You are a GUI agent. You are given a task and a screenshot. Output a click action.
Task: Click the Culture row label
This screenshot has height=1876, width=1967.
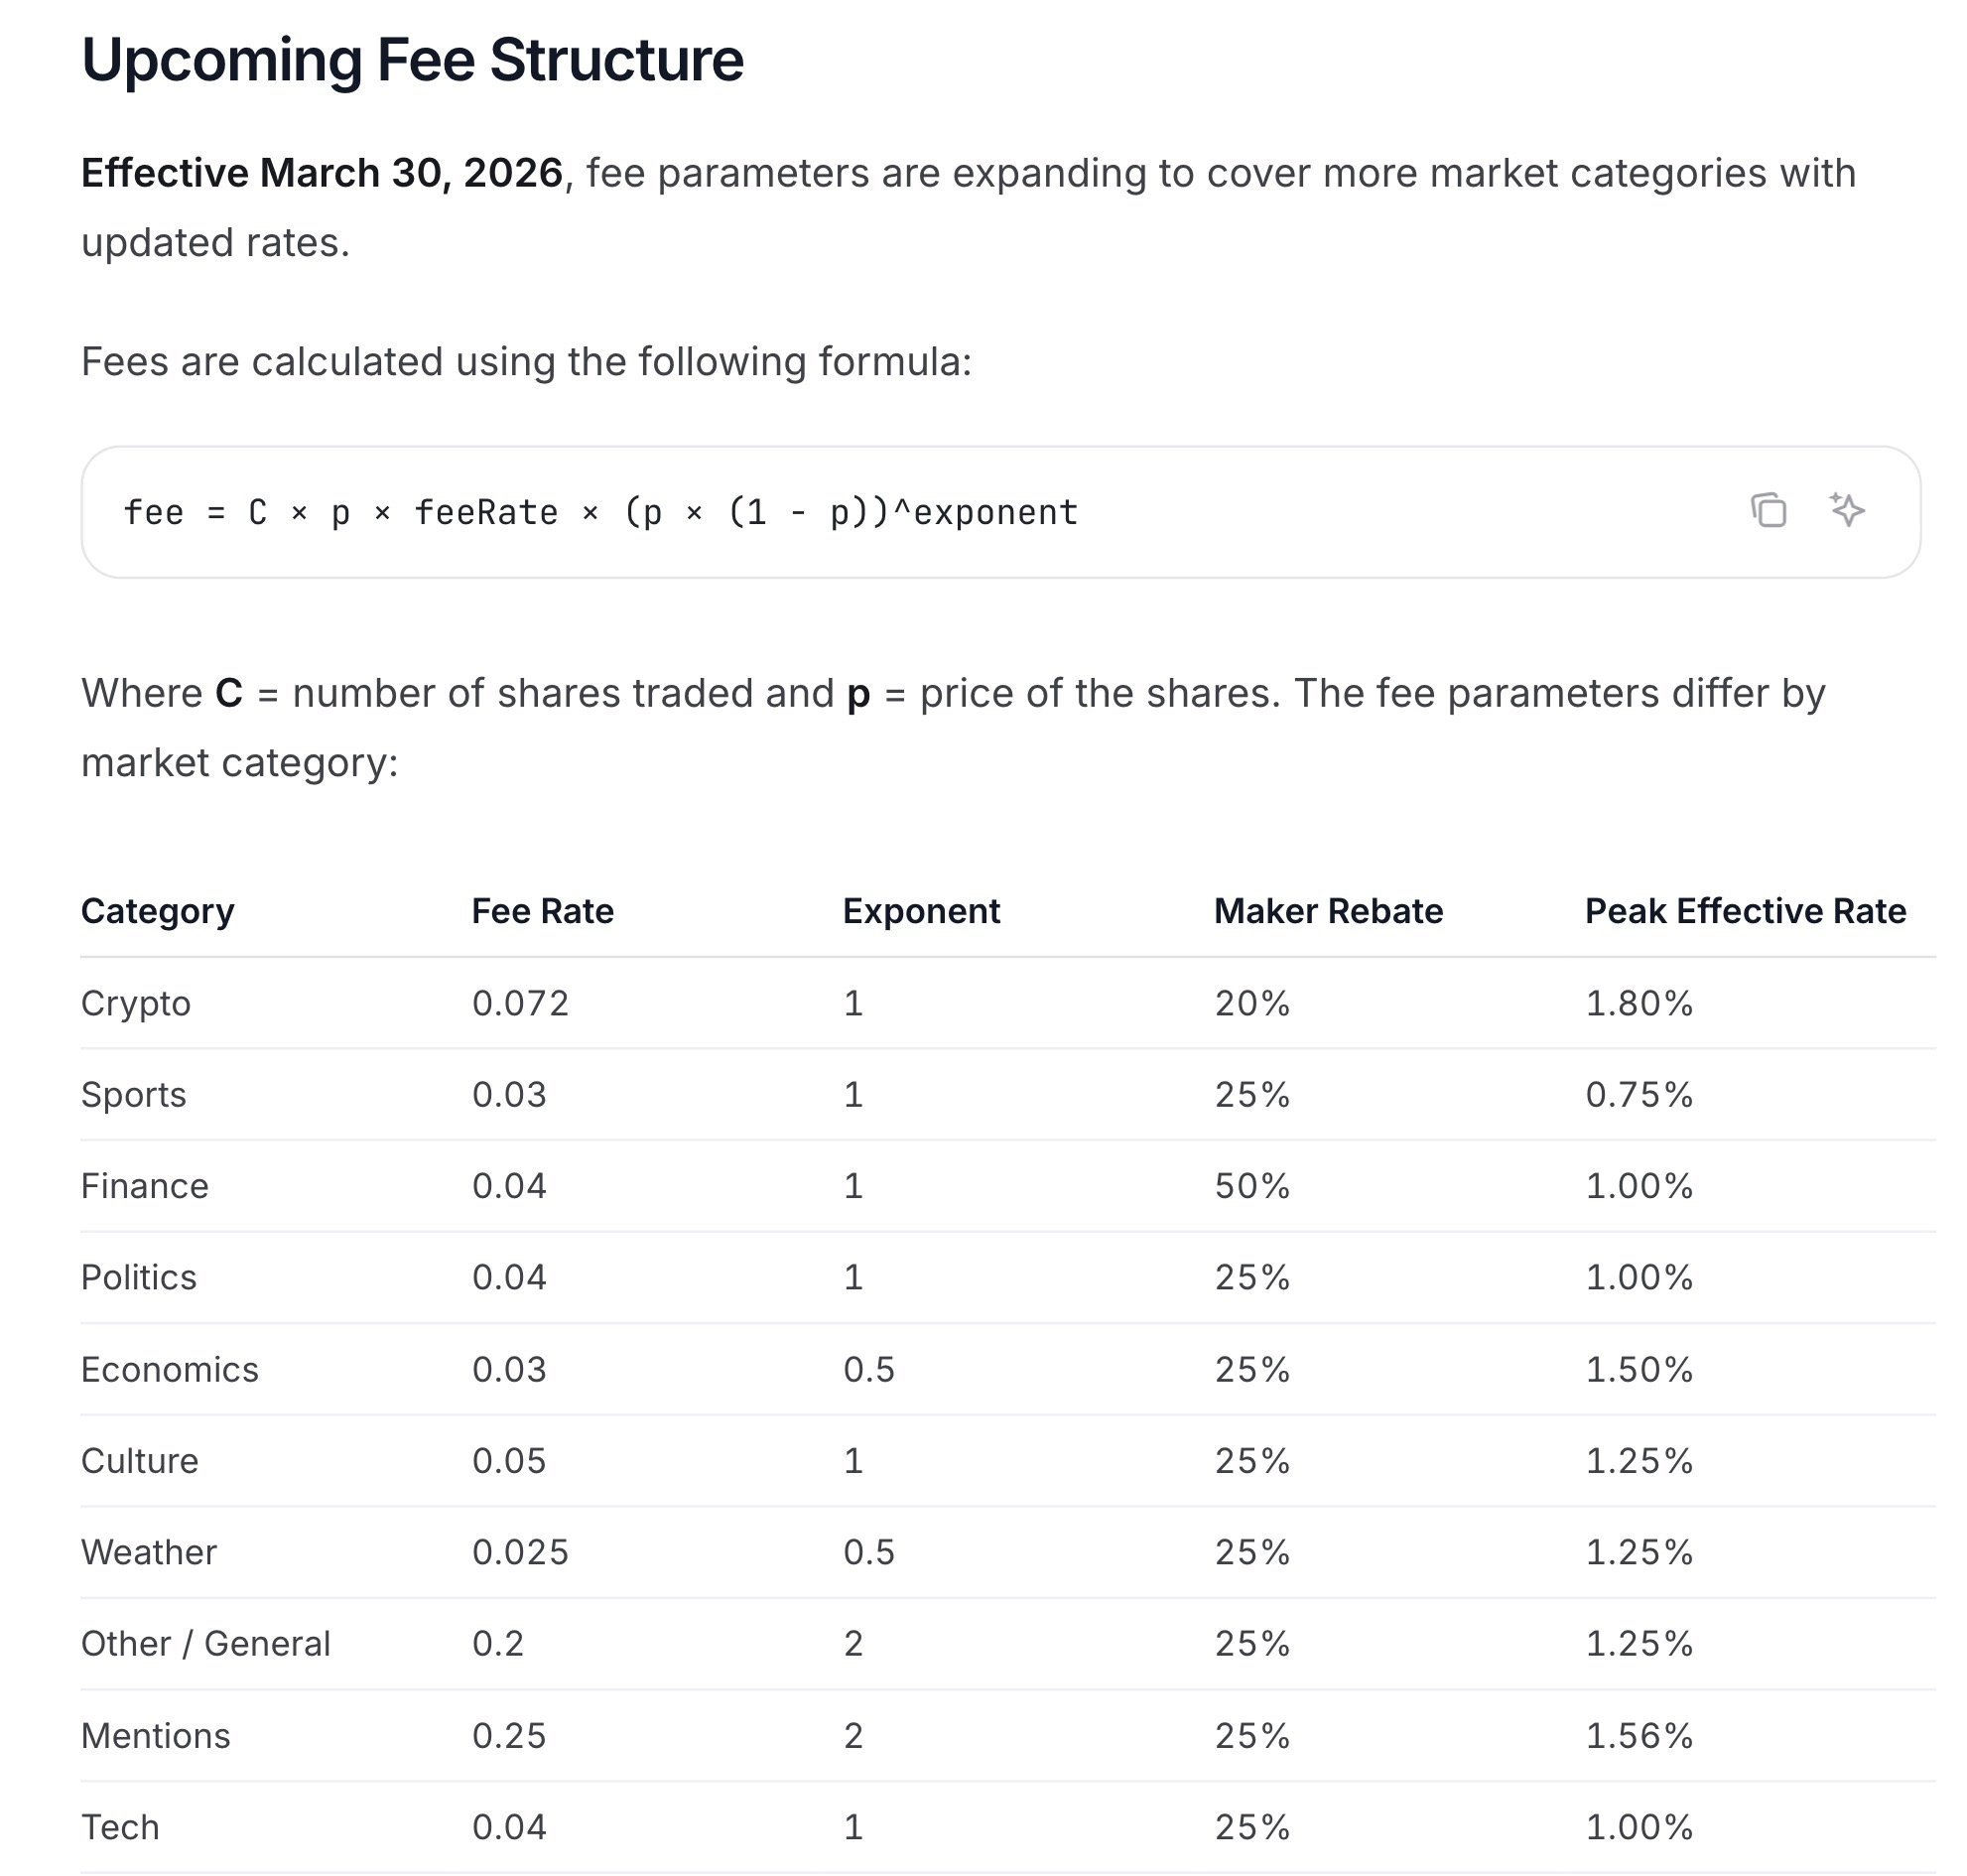coord(140,1461)
